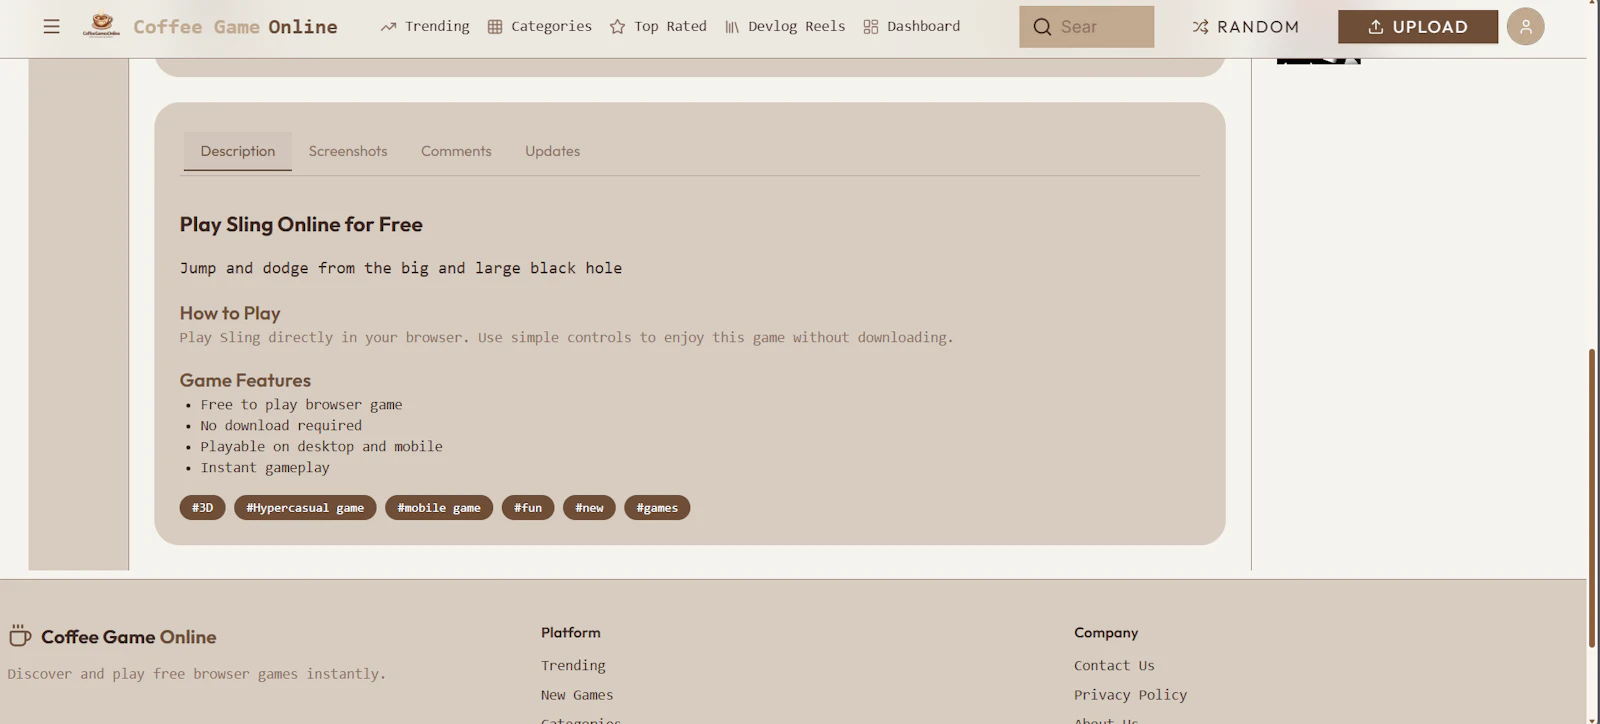The image size is (1600, 724).
Task: Open footer Contact Us link
Action: pos(1114,665)
